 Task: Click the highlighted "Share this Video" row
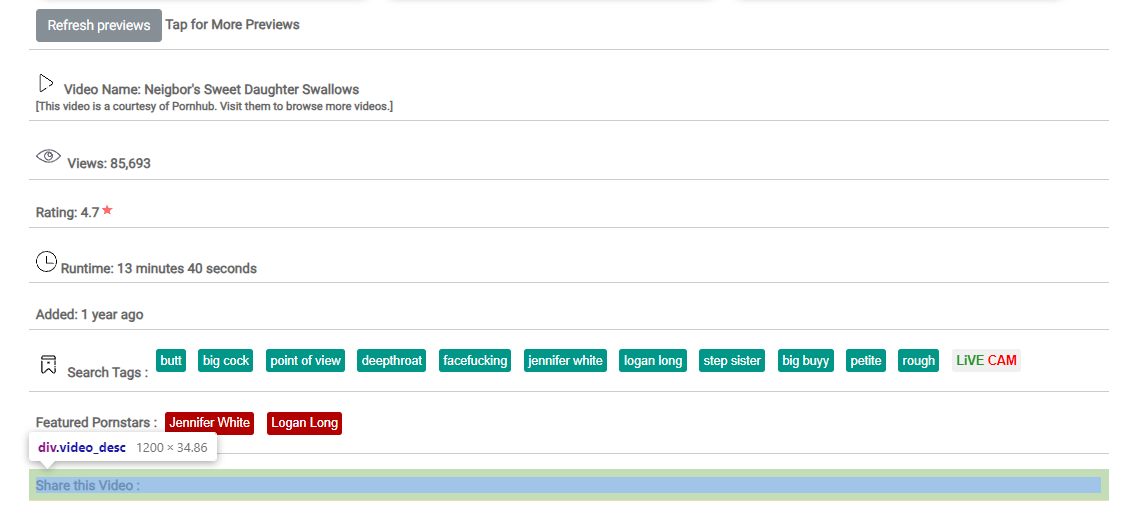click(x=568, y=486)
